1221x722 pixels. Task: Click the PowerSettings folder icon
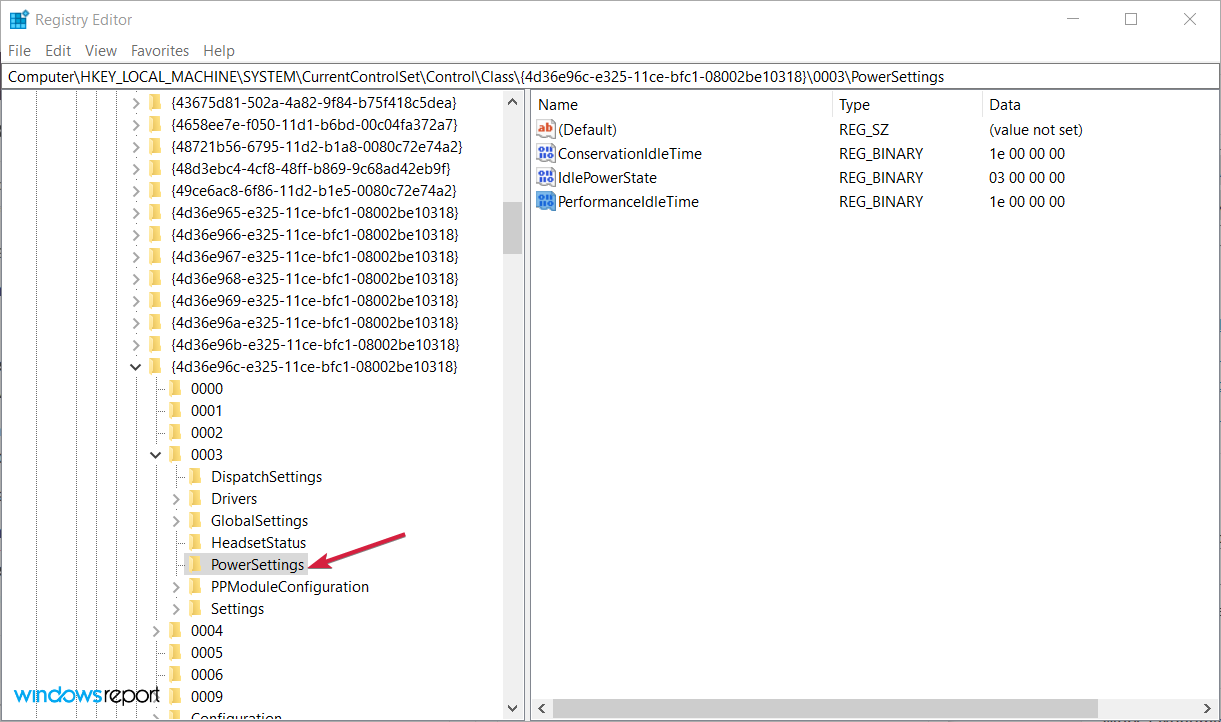pyautogui.click(x=195, y=564)
